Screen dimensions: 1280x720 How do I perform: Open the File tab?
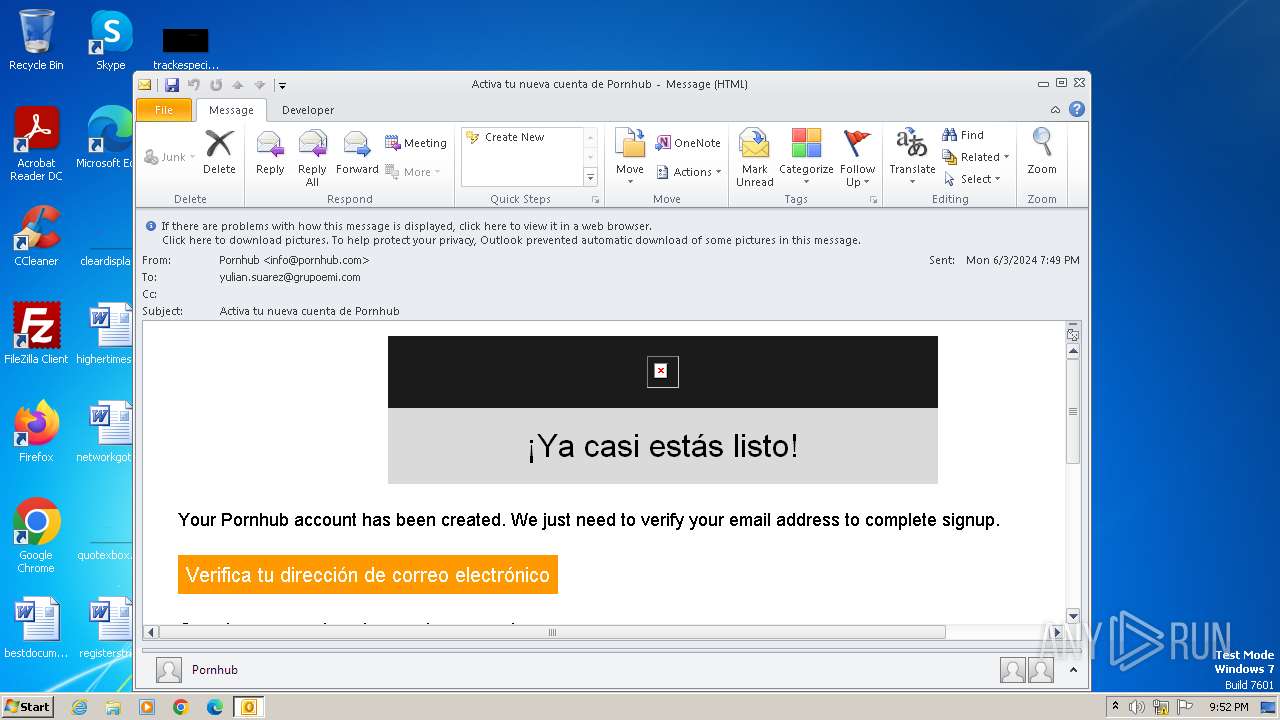tap(163, 110)
